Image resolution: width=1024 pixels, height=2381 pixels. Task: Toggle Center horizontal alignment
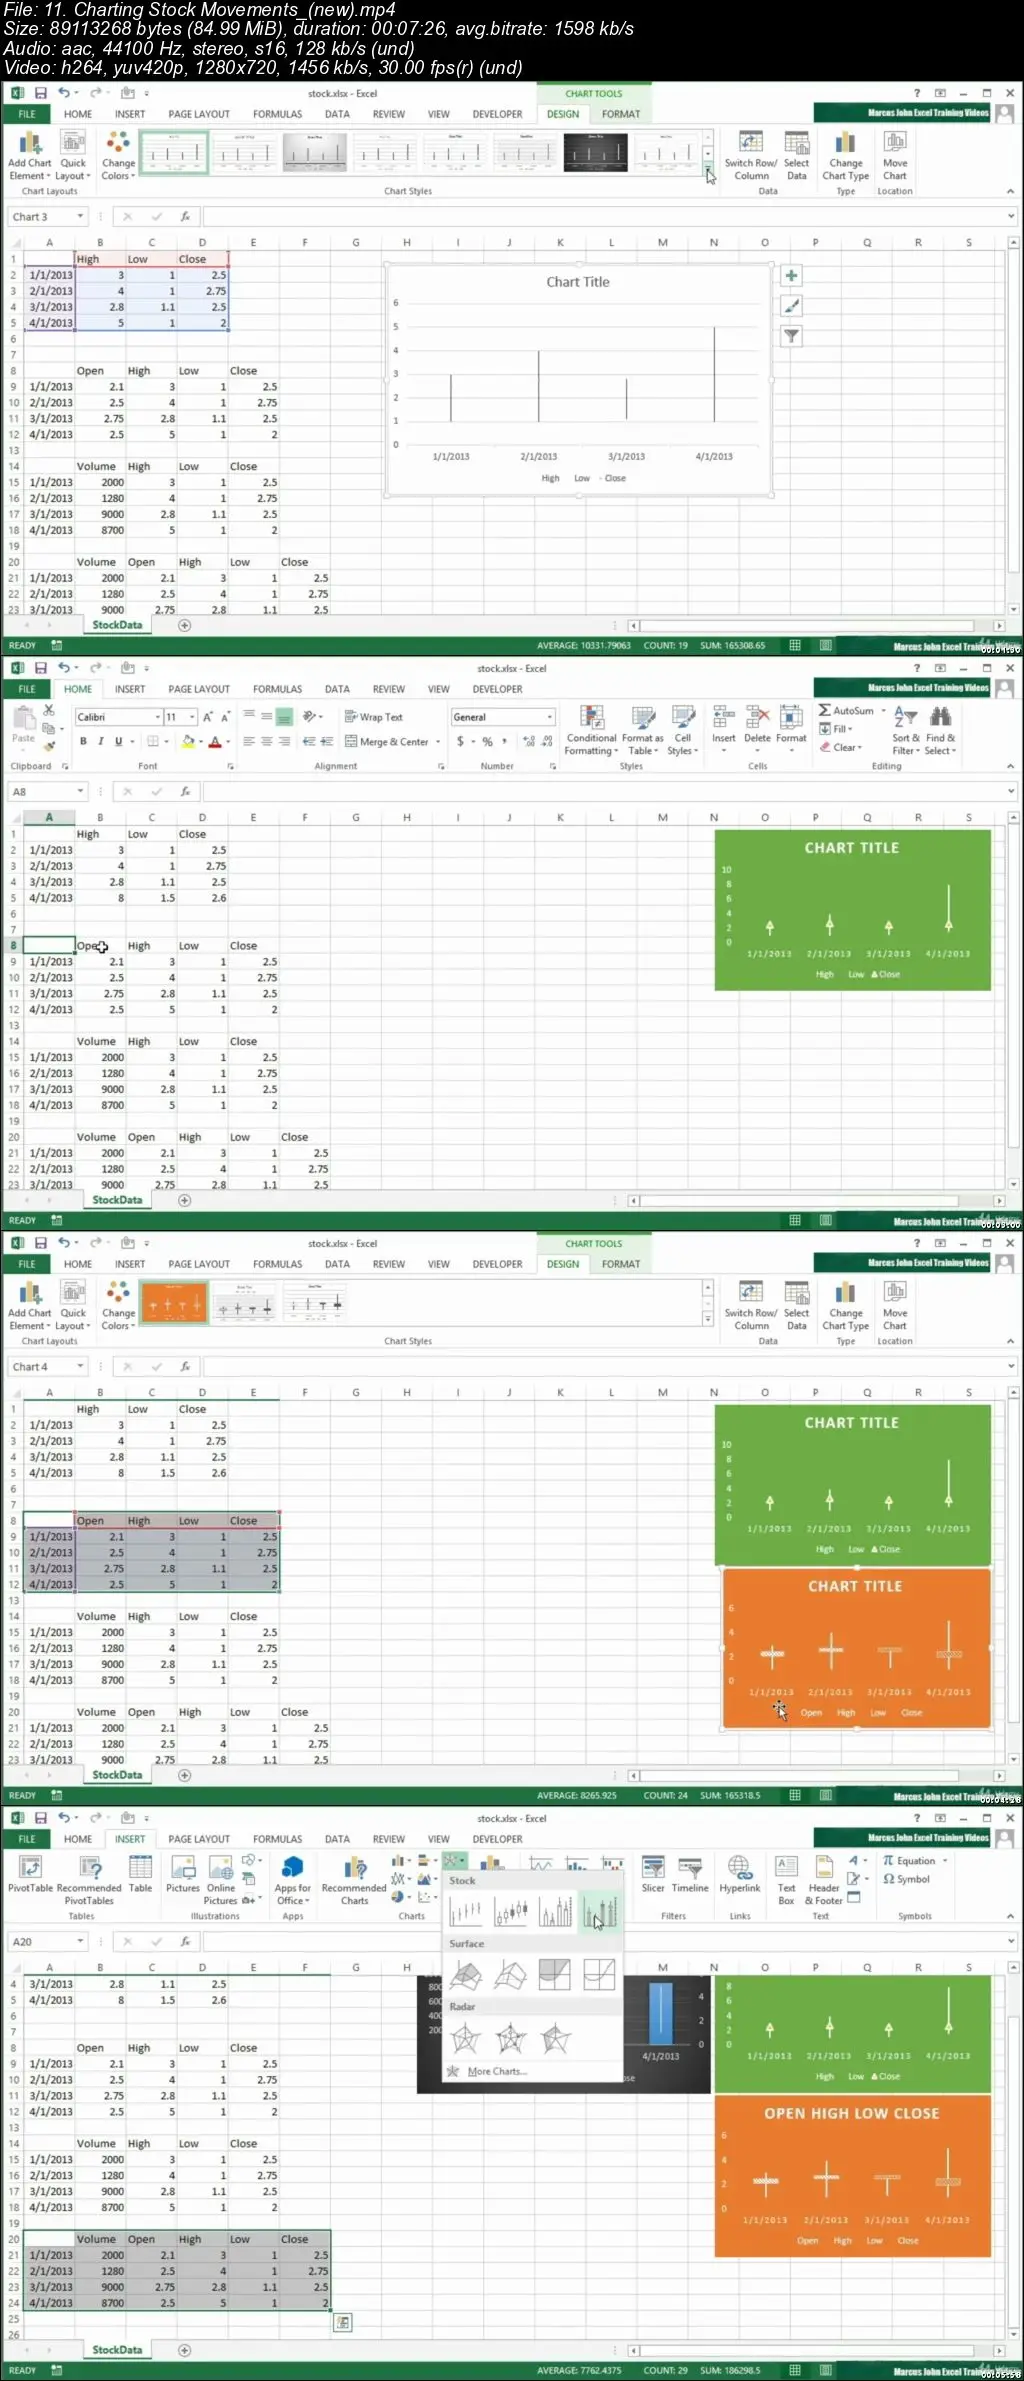click(267, 742)
